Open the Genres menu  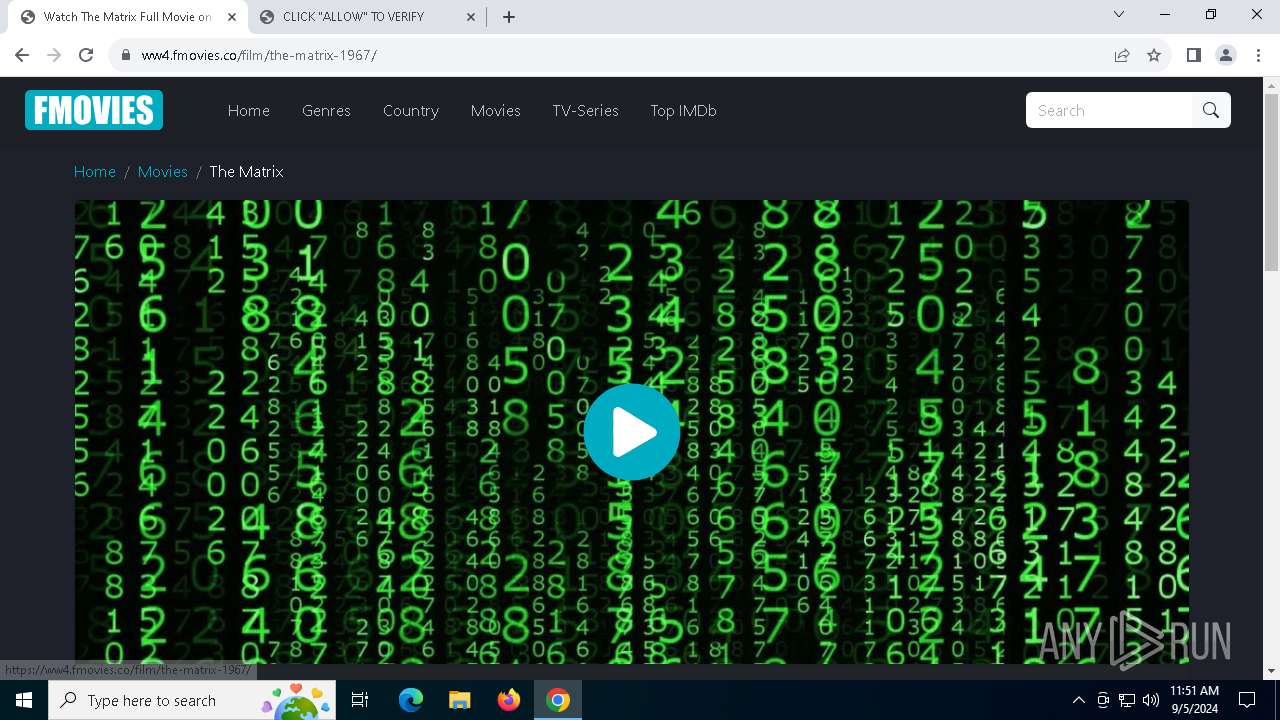[326, 111]
